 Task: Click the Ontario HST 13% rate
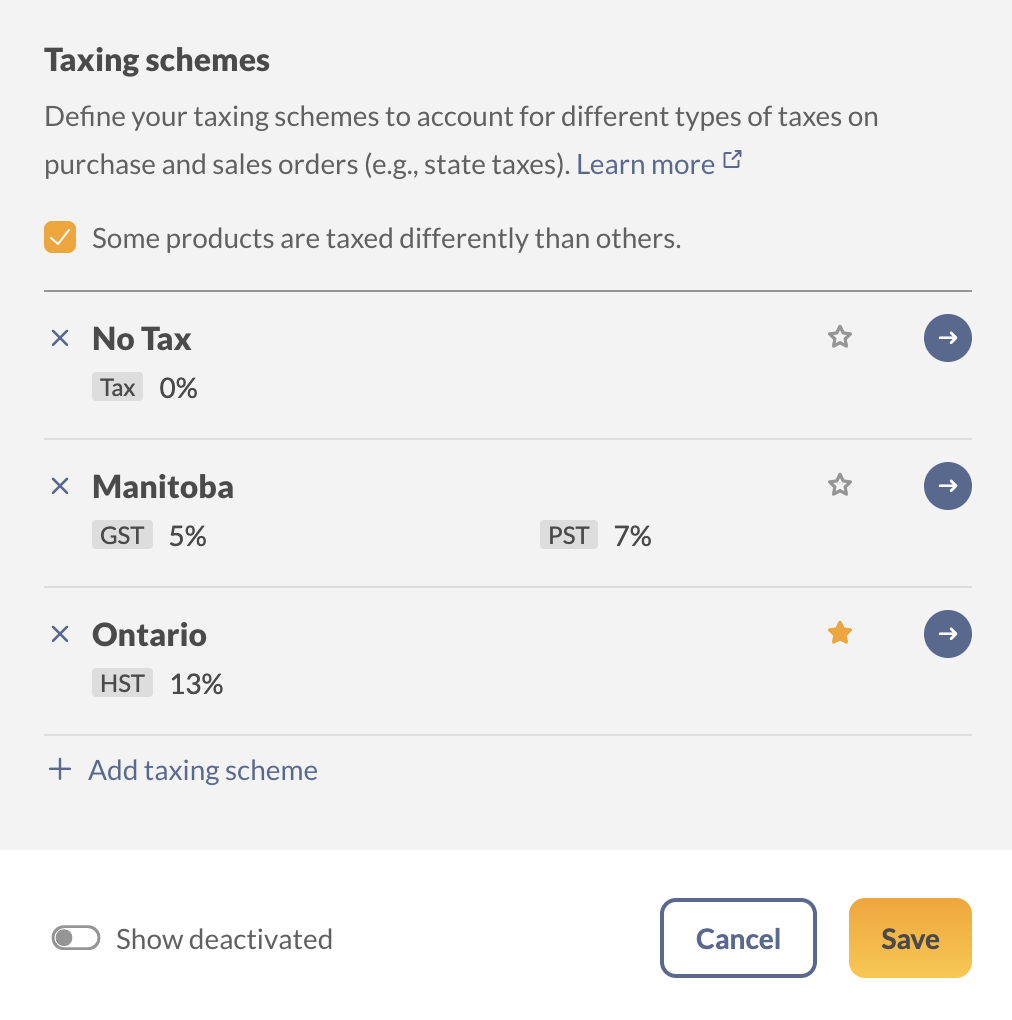tap(196, 684)
